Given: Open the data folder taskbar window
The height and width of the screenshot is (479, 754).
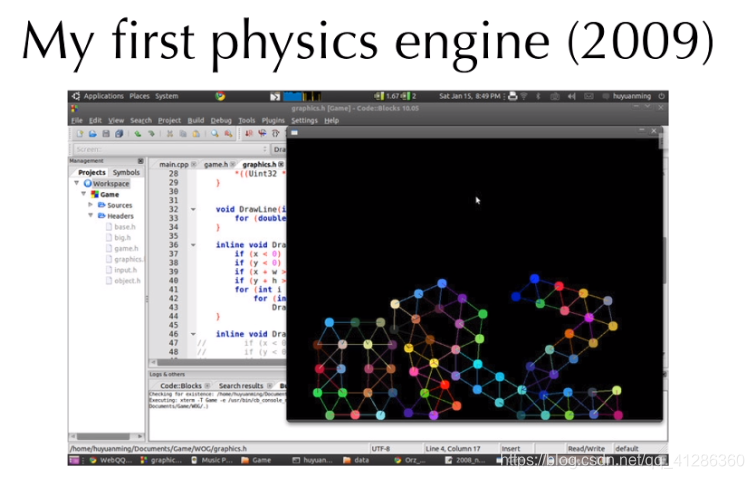Looking at the screenshot, I should click(356, 460).
